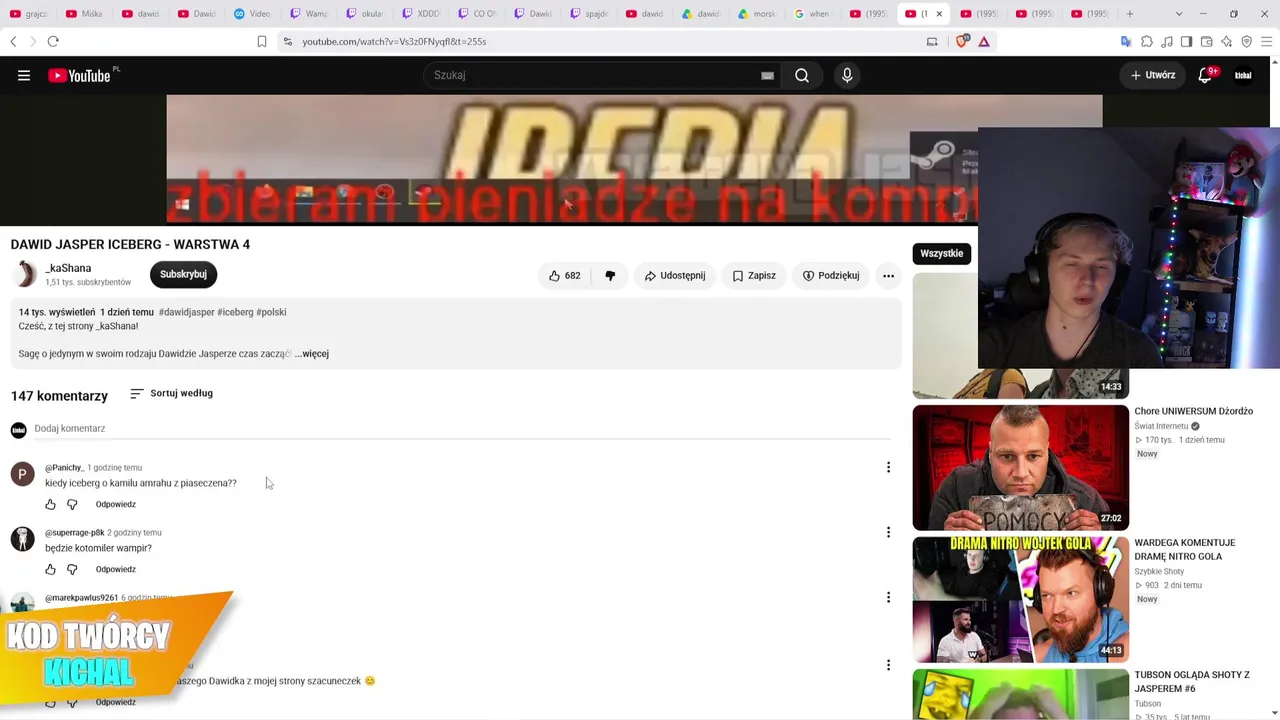Screen dimensions: 1280x720
Task: Select the Wszystkie filter chip
Action: pyautogui.click(x=941, y=254)
